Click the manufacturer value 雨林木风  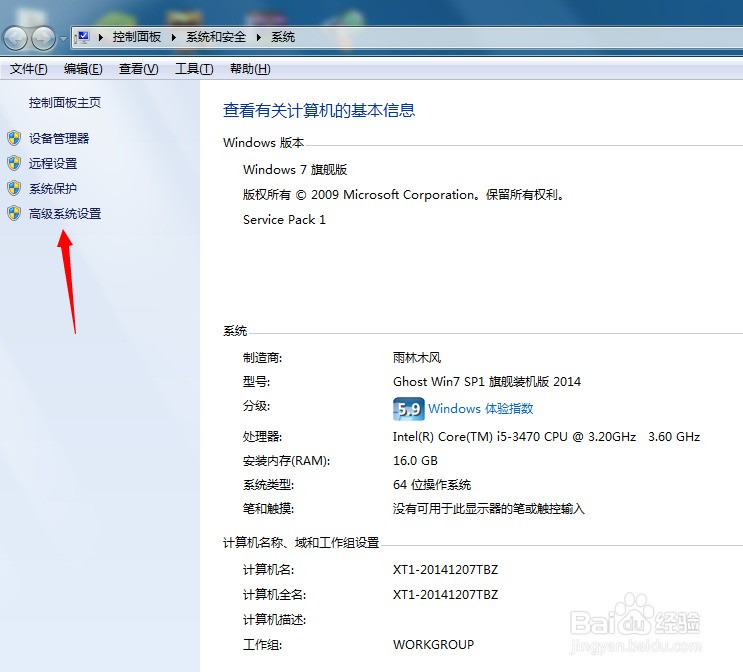[417, 357]
